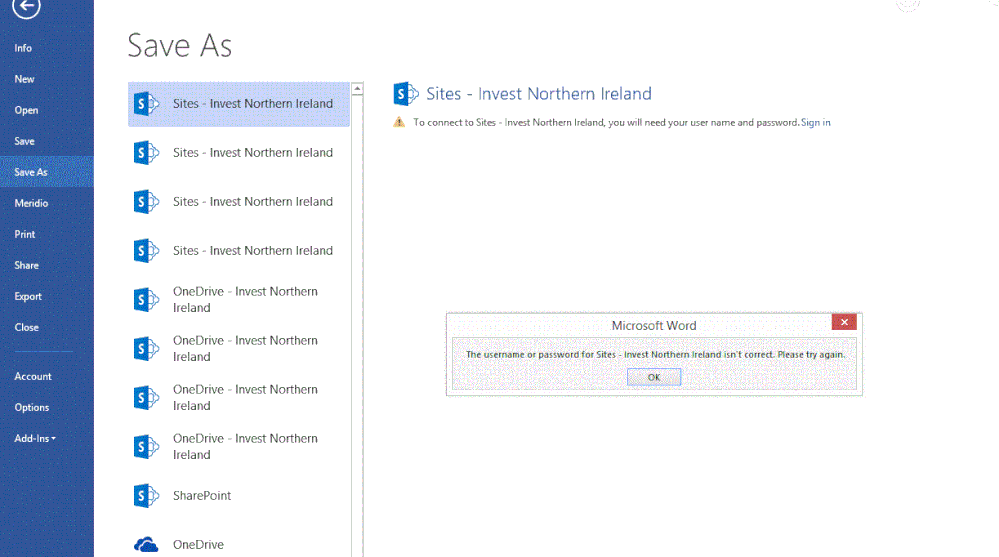999x557 pixels.
Task: Click the OneDrive cloud icon
Action: (146, 545)
